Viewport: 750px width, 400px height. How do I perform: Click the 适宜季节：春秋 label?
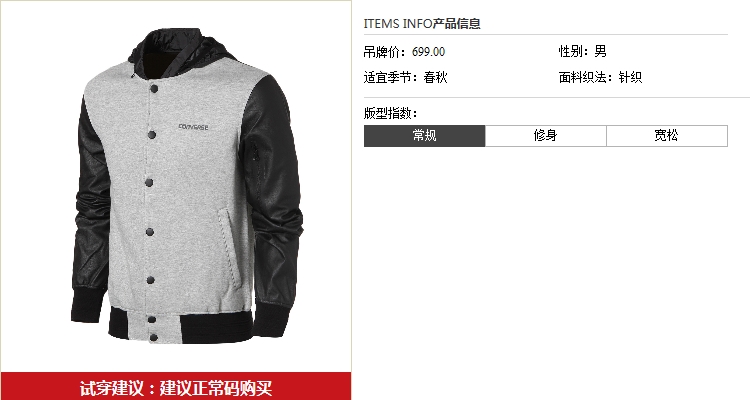pyautogui.click(x=406, y=77)
